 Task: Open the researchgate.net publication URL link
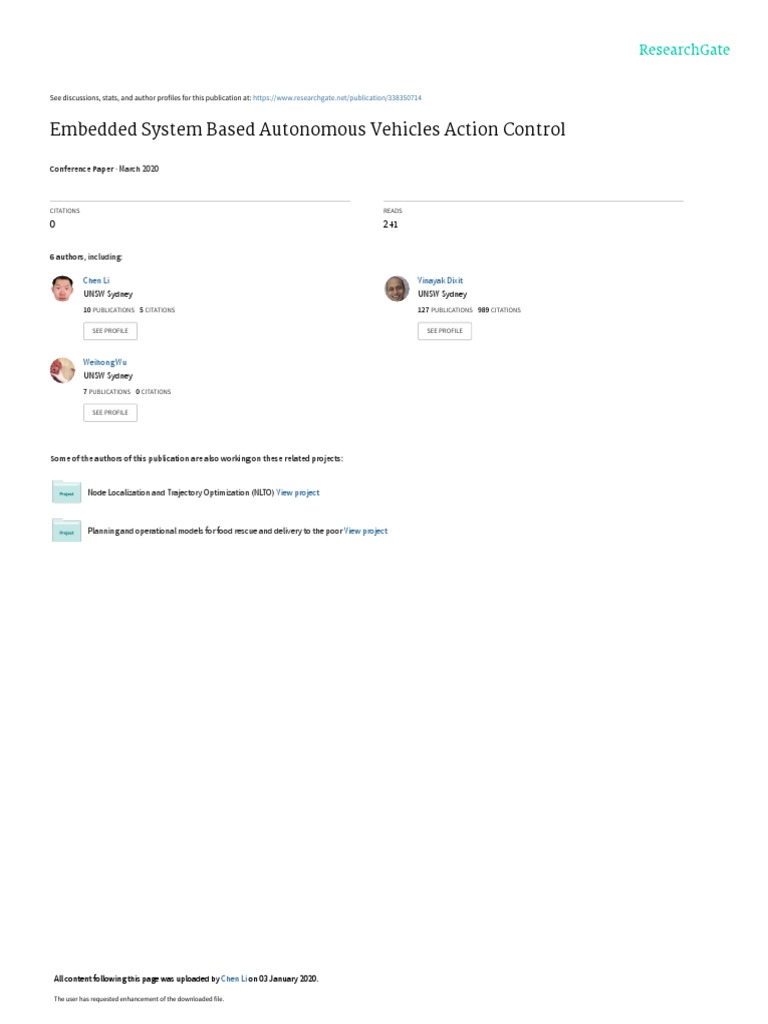pyautogui.click(x=337, y=98)
